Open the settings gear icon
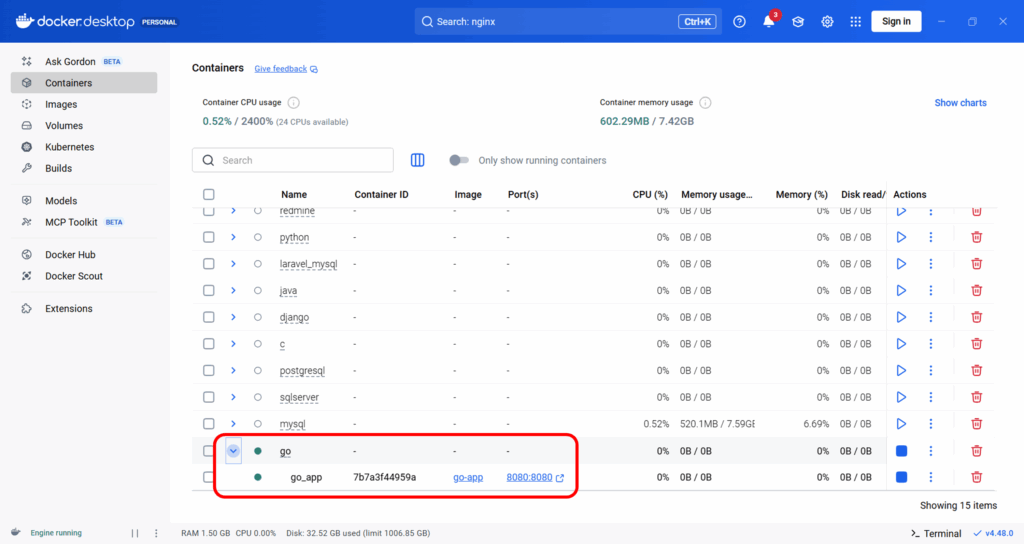The height and width of the screenshot is (544, 1024). point(827,22)
